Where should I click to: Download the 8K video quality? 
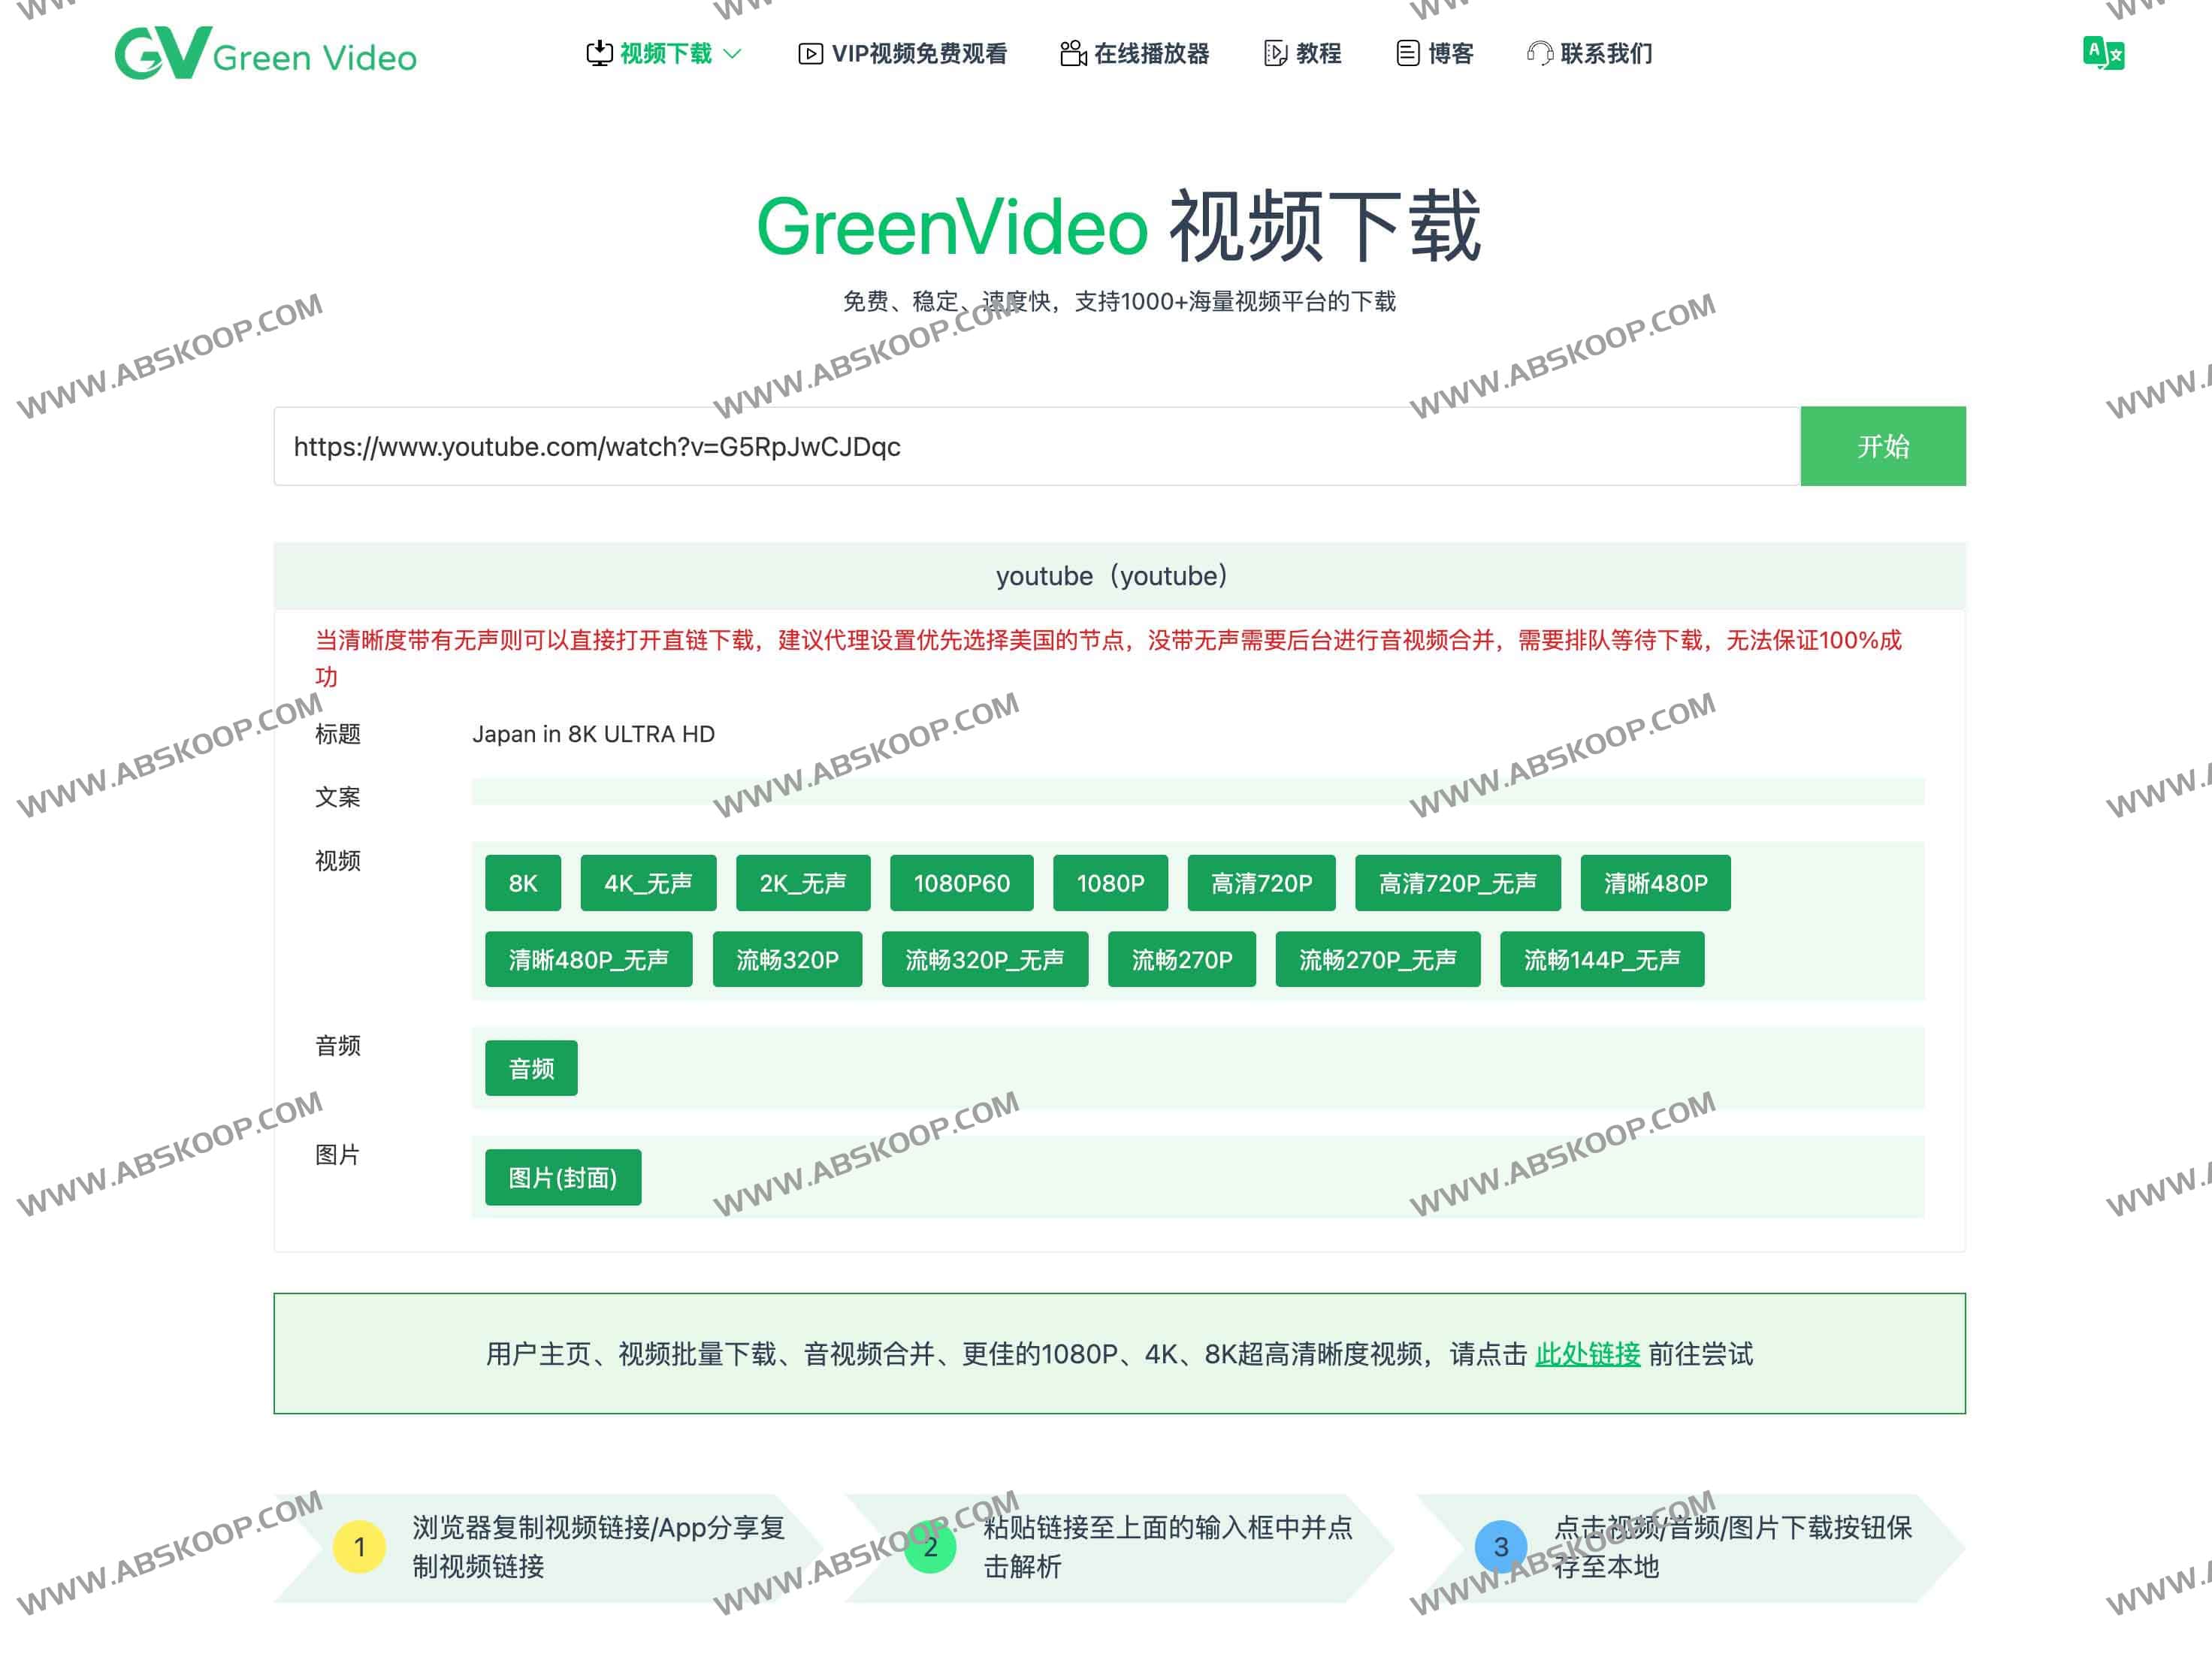coord(522,883)
